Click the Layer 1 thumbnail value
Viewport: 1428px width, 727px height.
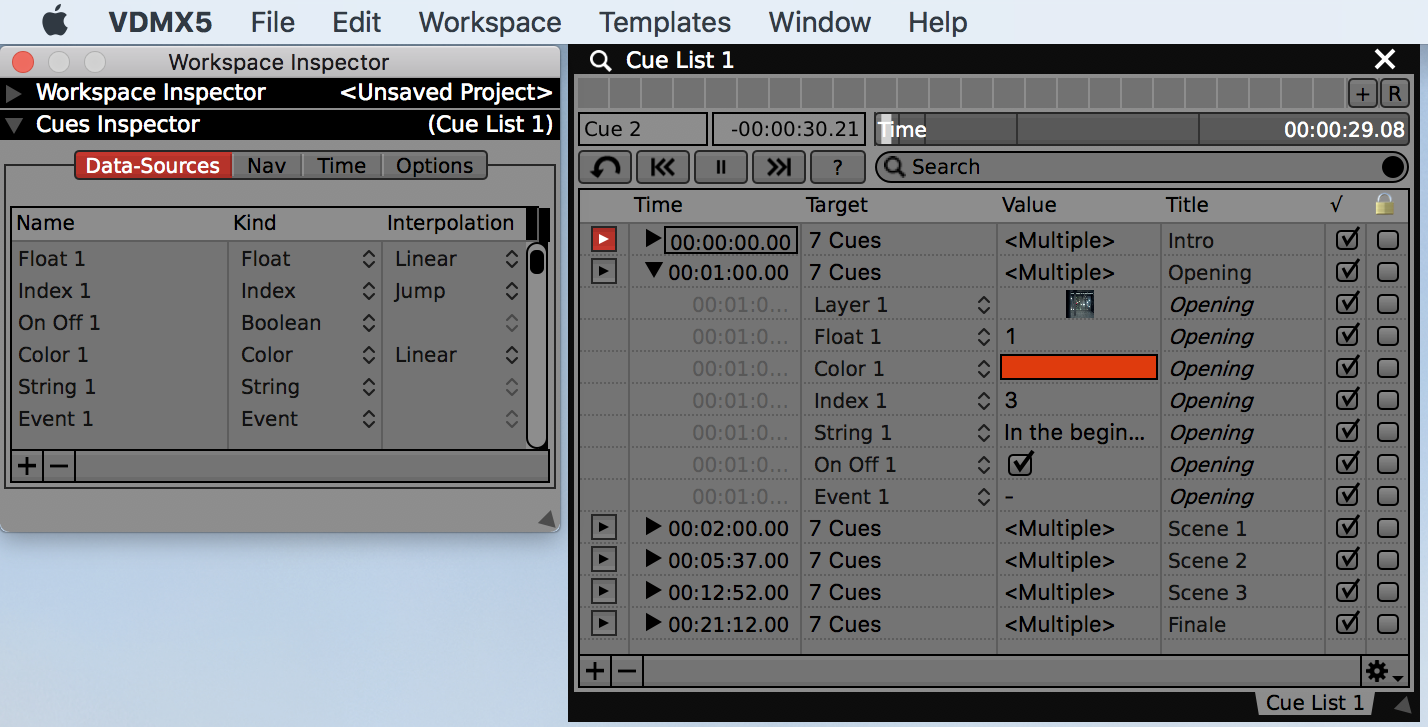click(x=1079, y=304)
